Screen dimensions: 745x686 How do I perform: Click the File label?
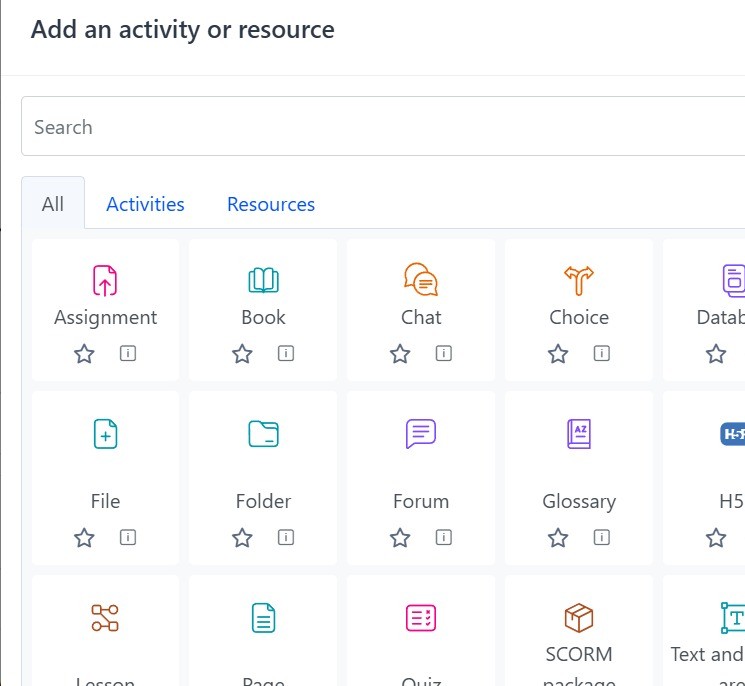point(105,501)
